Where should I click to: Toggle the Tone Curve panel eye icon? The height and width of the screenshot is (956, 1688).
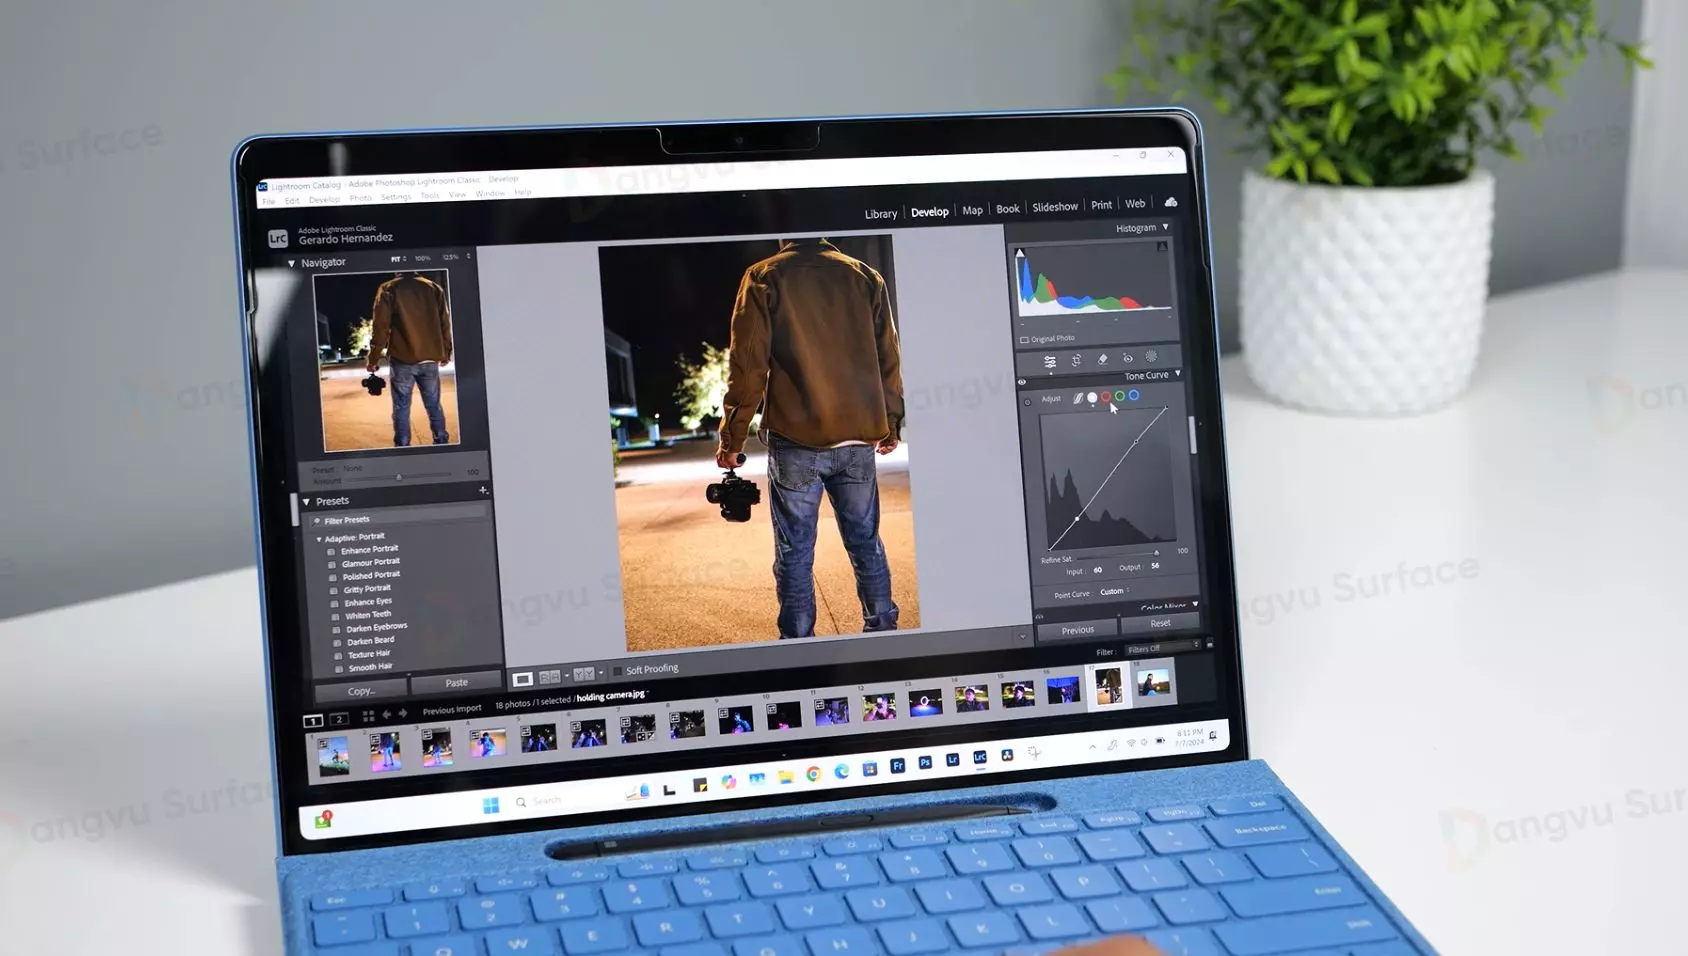[1022, 382]
